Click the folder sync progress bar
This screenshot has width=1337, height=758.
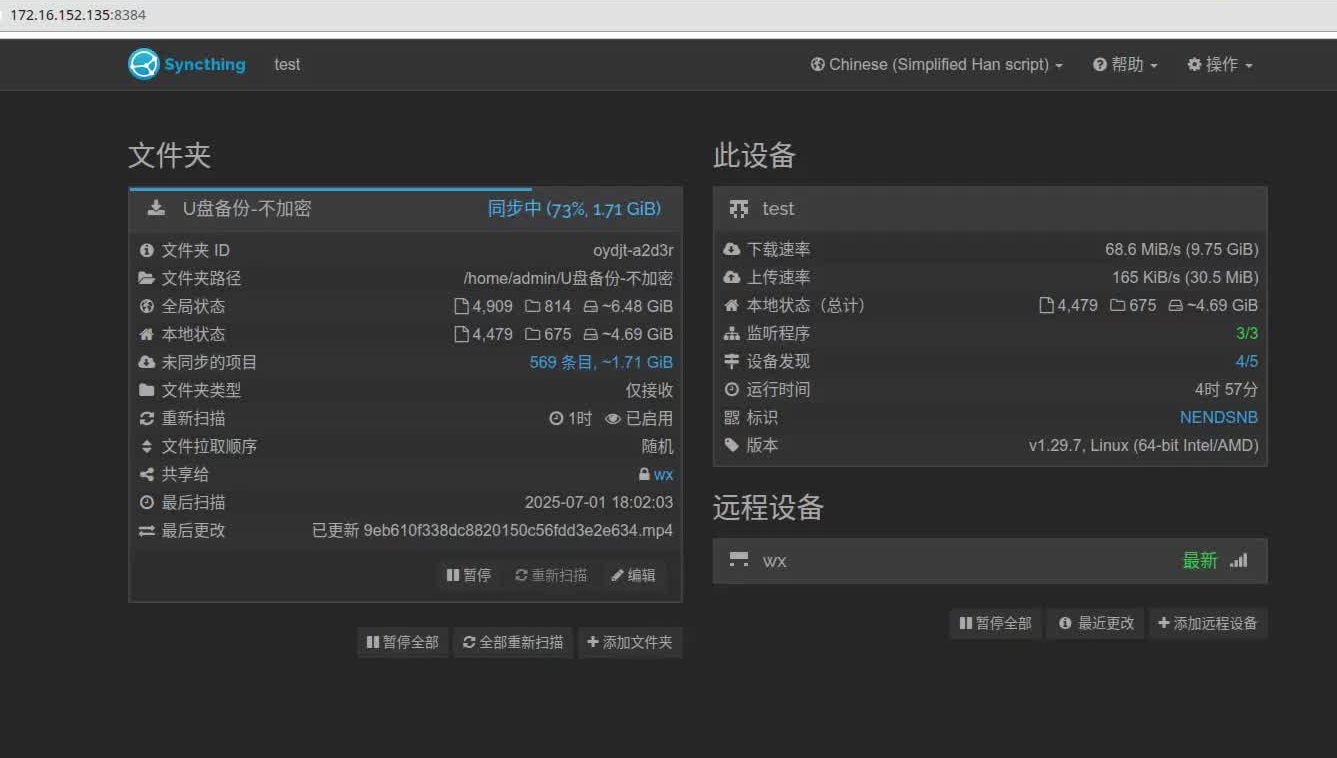[x=330, y=189]
